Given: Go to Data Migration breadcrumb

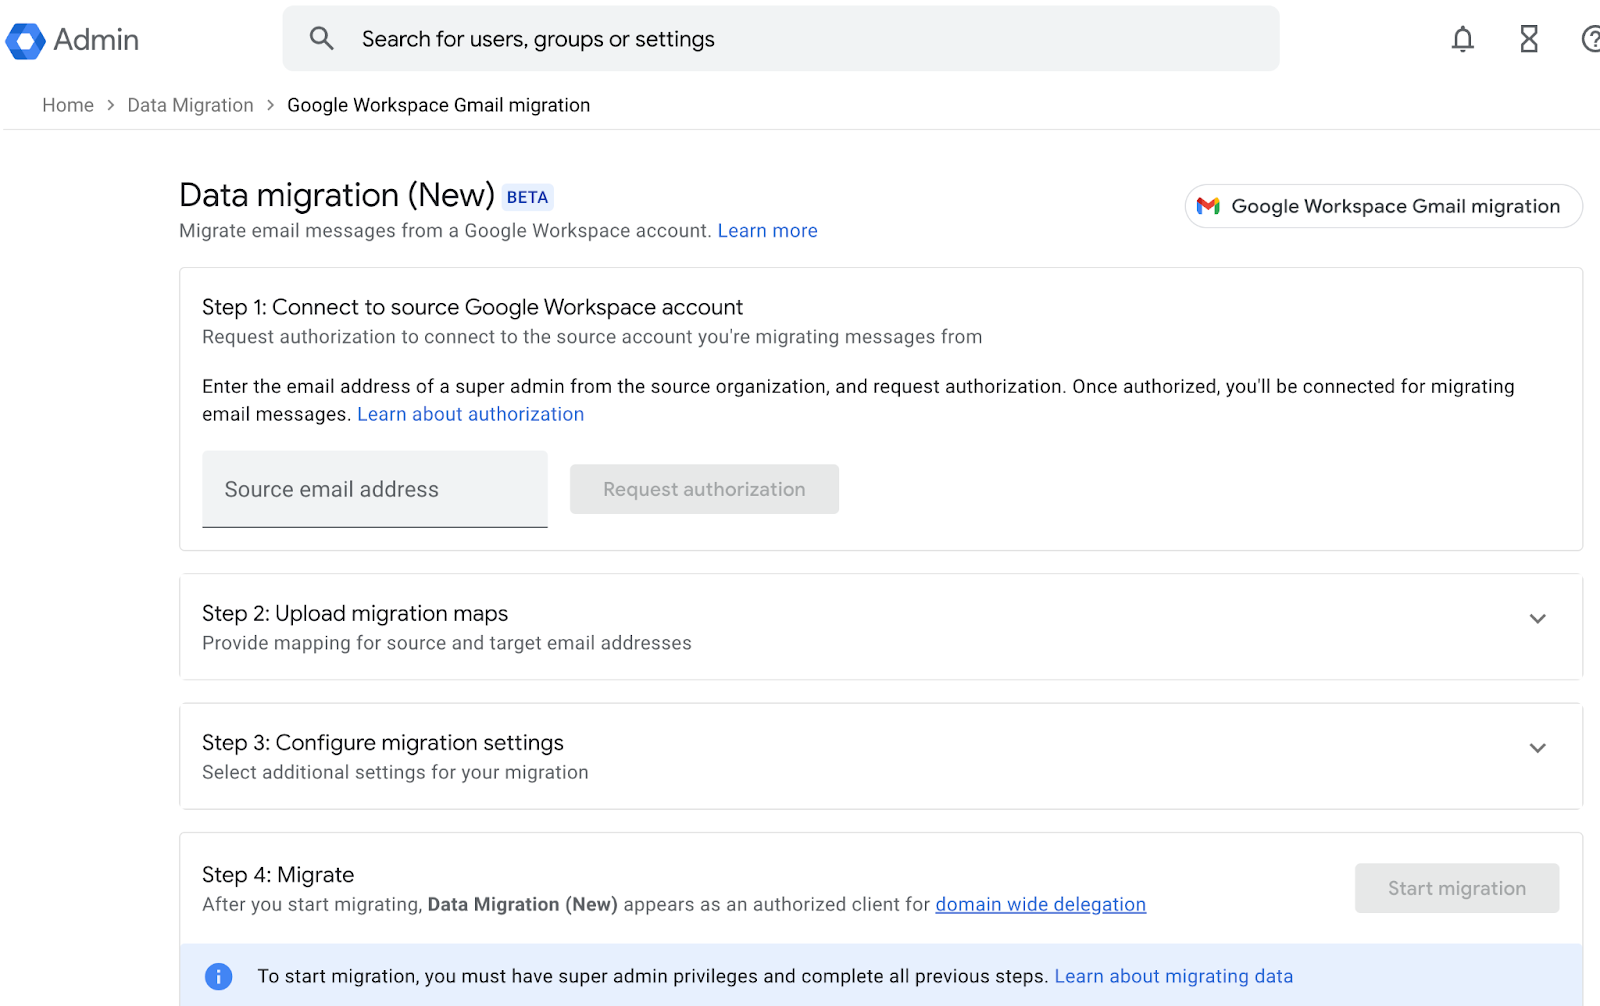Looking at the screenshot, I should 190,105.
